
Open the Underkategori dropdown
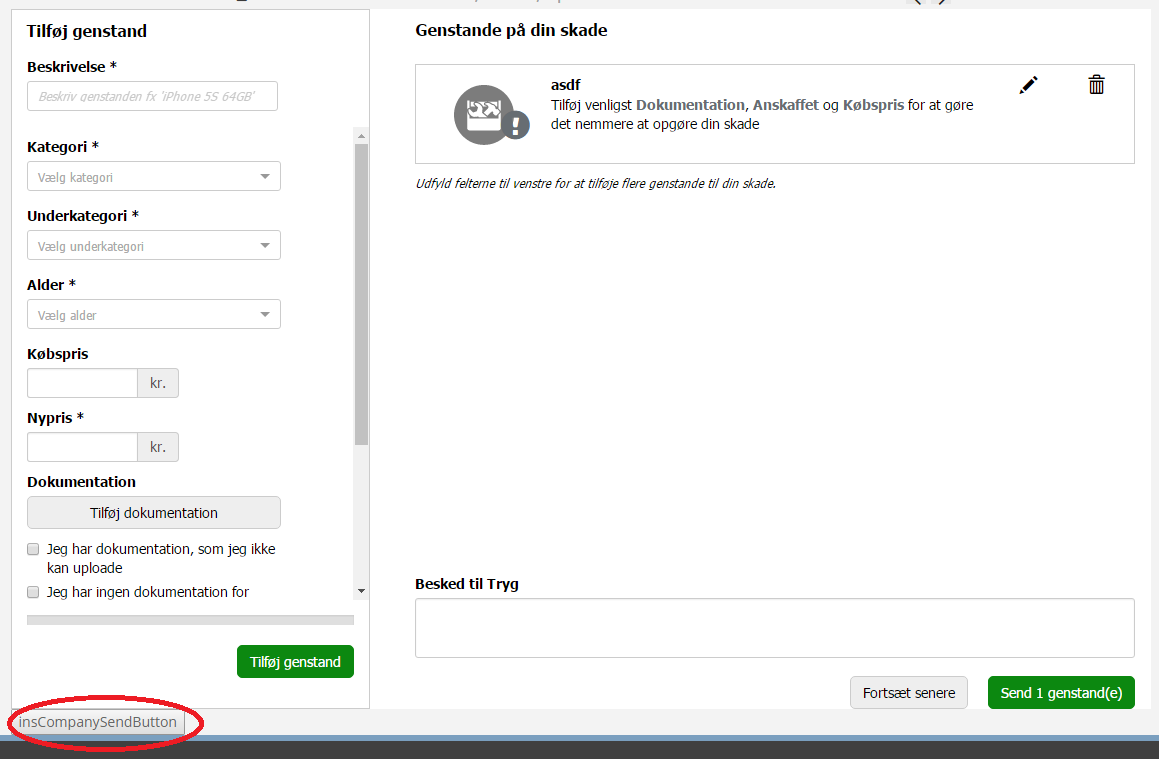[x=154, y=245]
